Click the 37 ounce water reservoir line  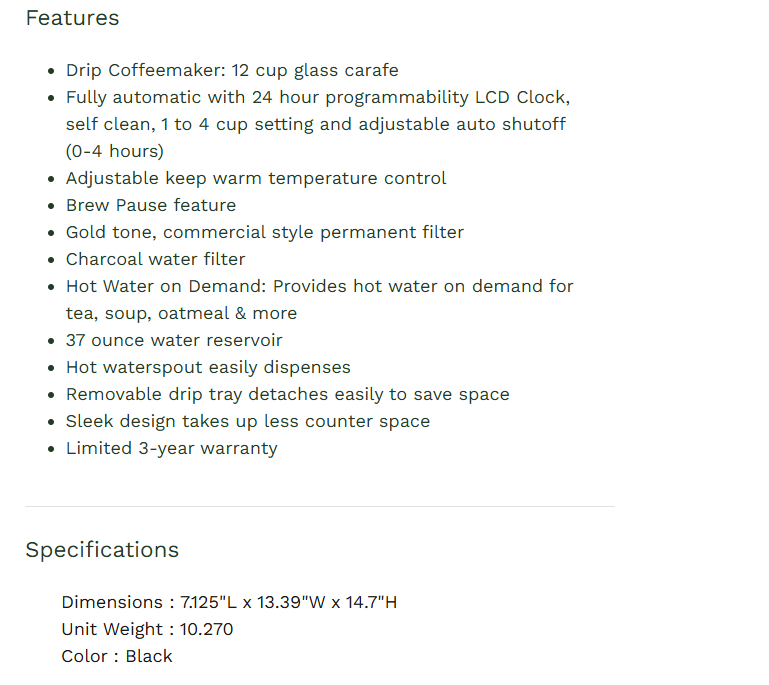[174, 340]
